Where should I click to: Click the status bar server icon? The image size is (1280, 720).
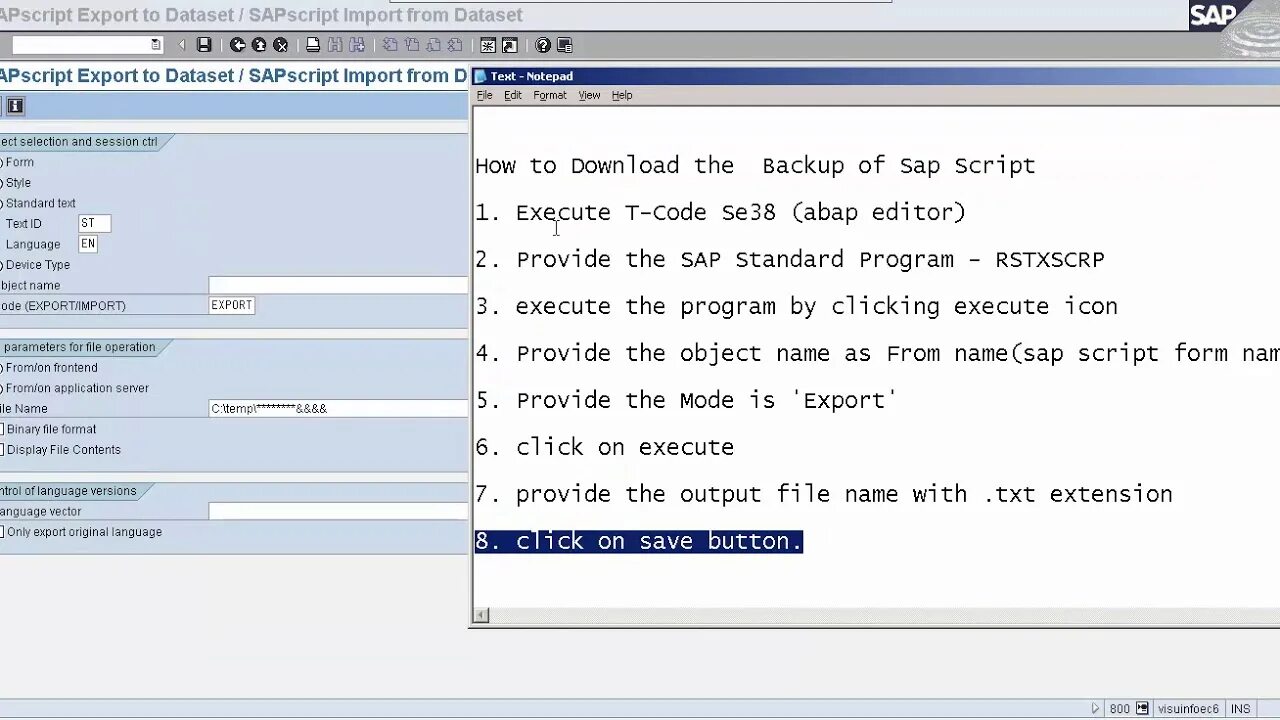pyautogui.click(x=1142, y=709)
